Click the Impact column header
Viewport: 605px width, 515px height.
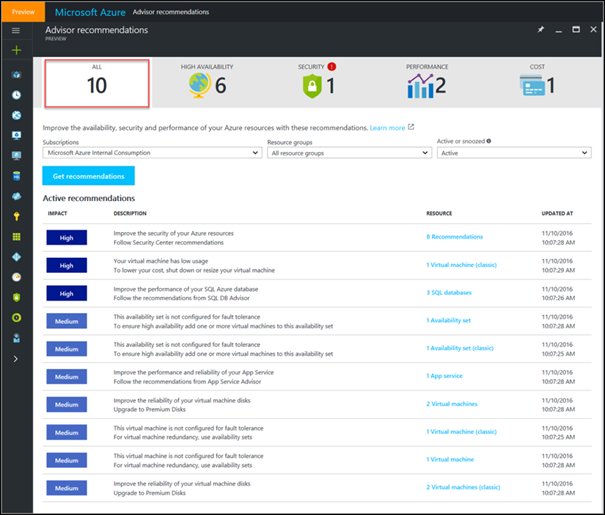click(x=57, y=213)
